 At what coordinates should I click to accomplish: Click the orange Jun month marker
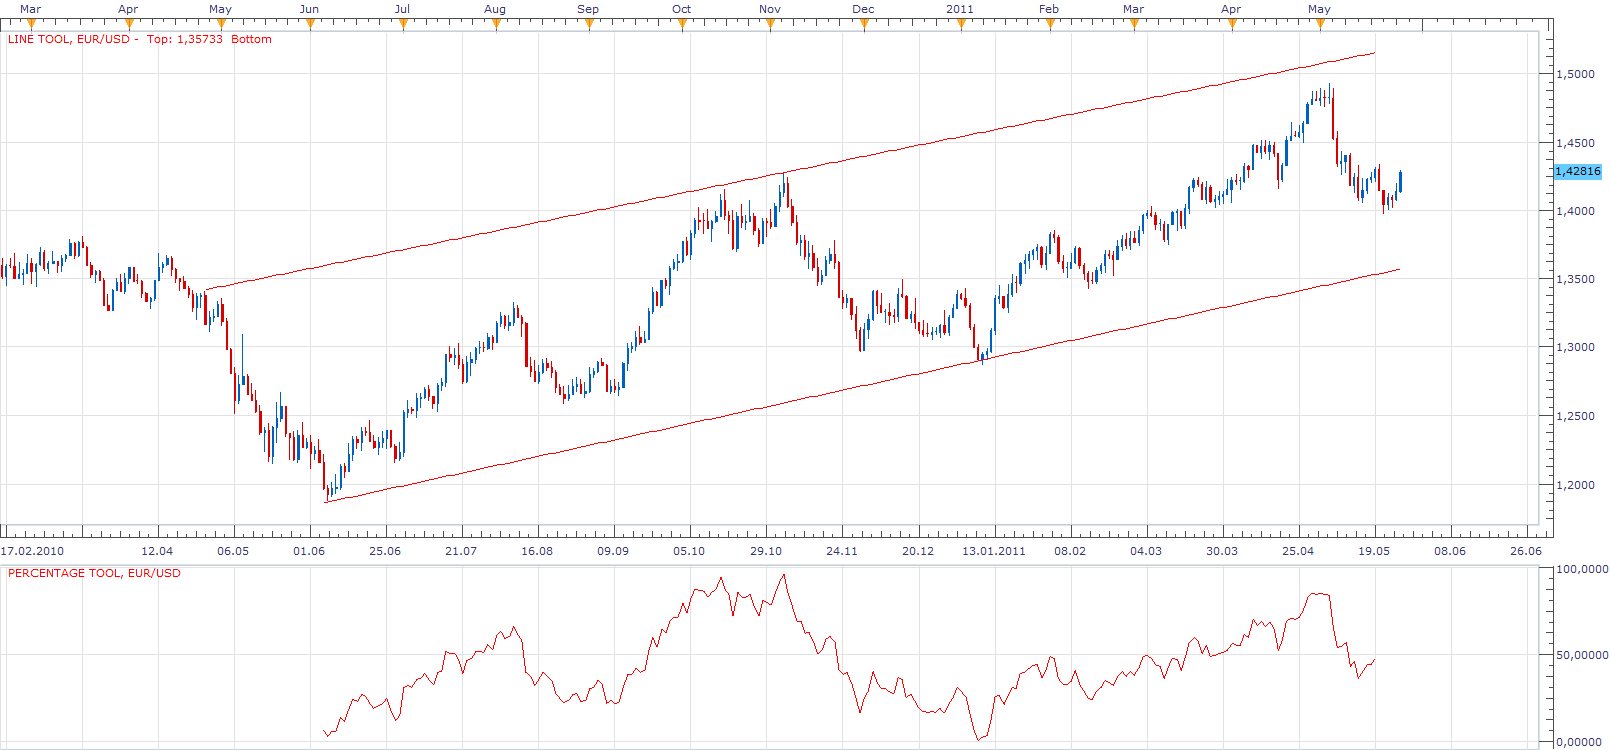pos(310,24)
